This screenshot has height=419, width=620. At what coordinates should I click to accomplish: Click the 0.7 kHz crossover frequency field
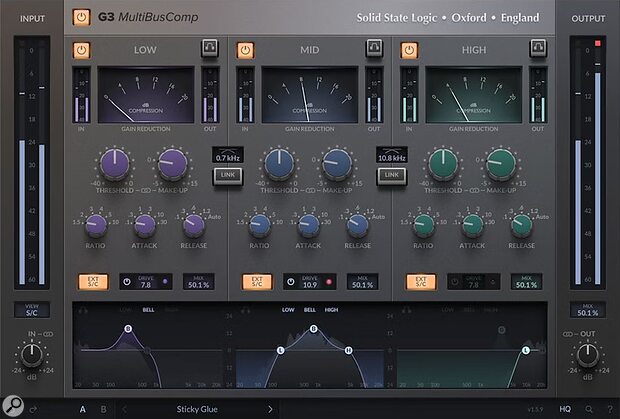[228, 155]
